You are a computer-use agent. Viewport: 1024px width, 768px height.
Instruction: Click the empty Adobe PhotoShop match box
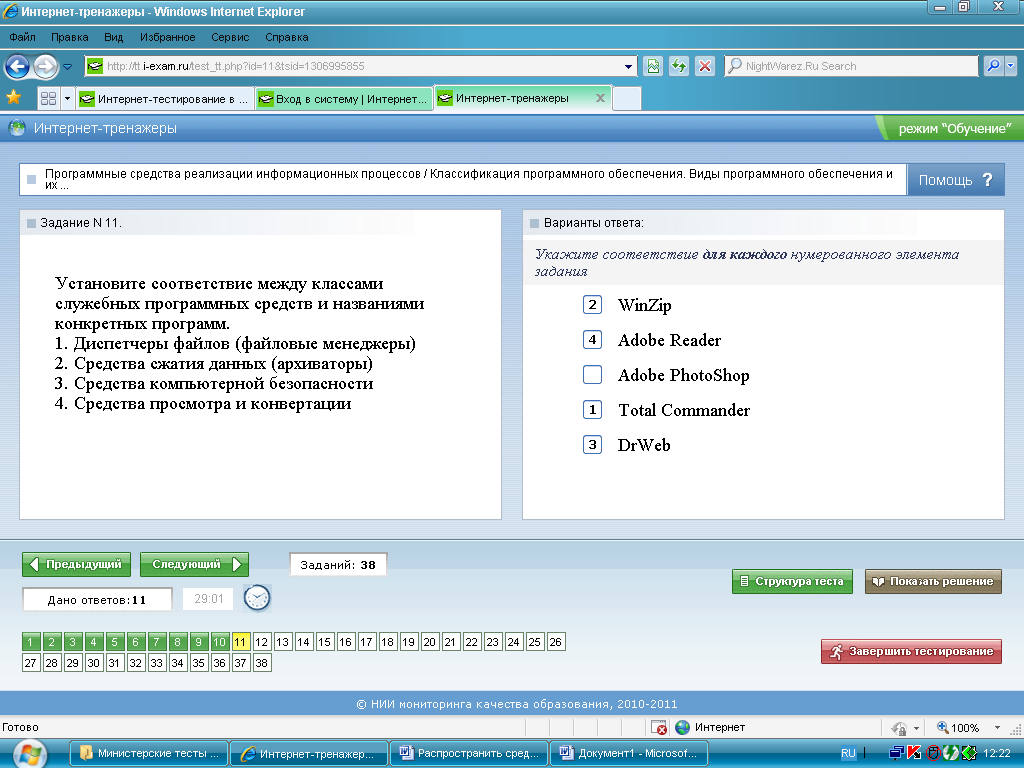[x=592, y=374]
